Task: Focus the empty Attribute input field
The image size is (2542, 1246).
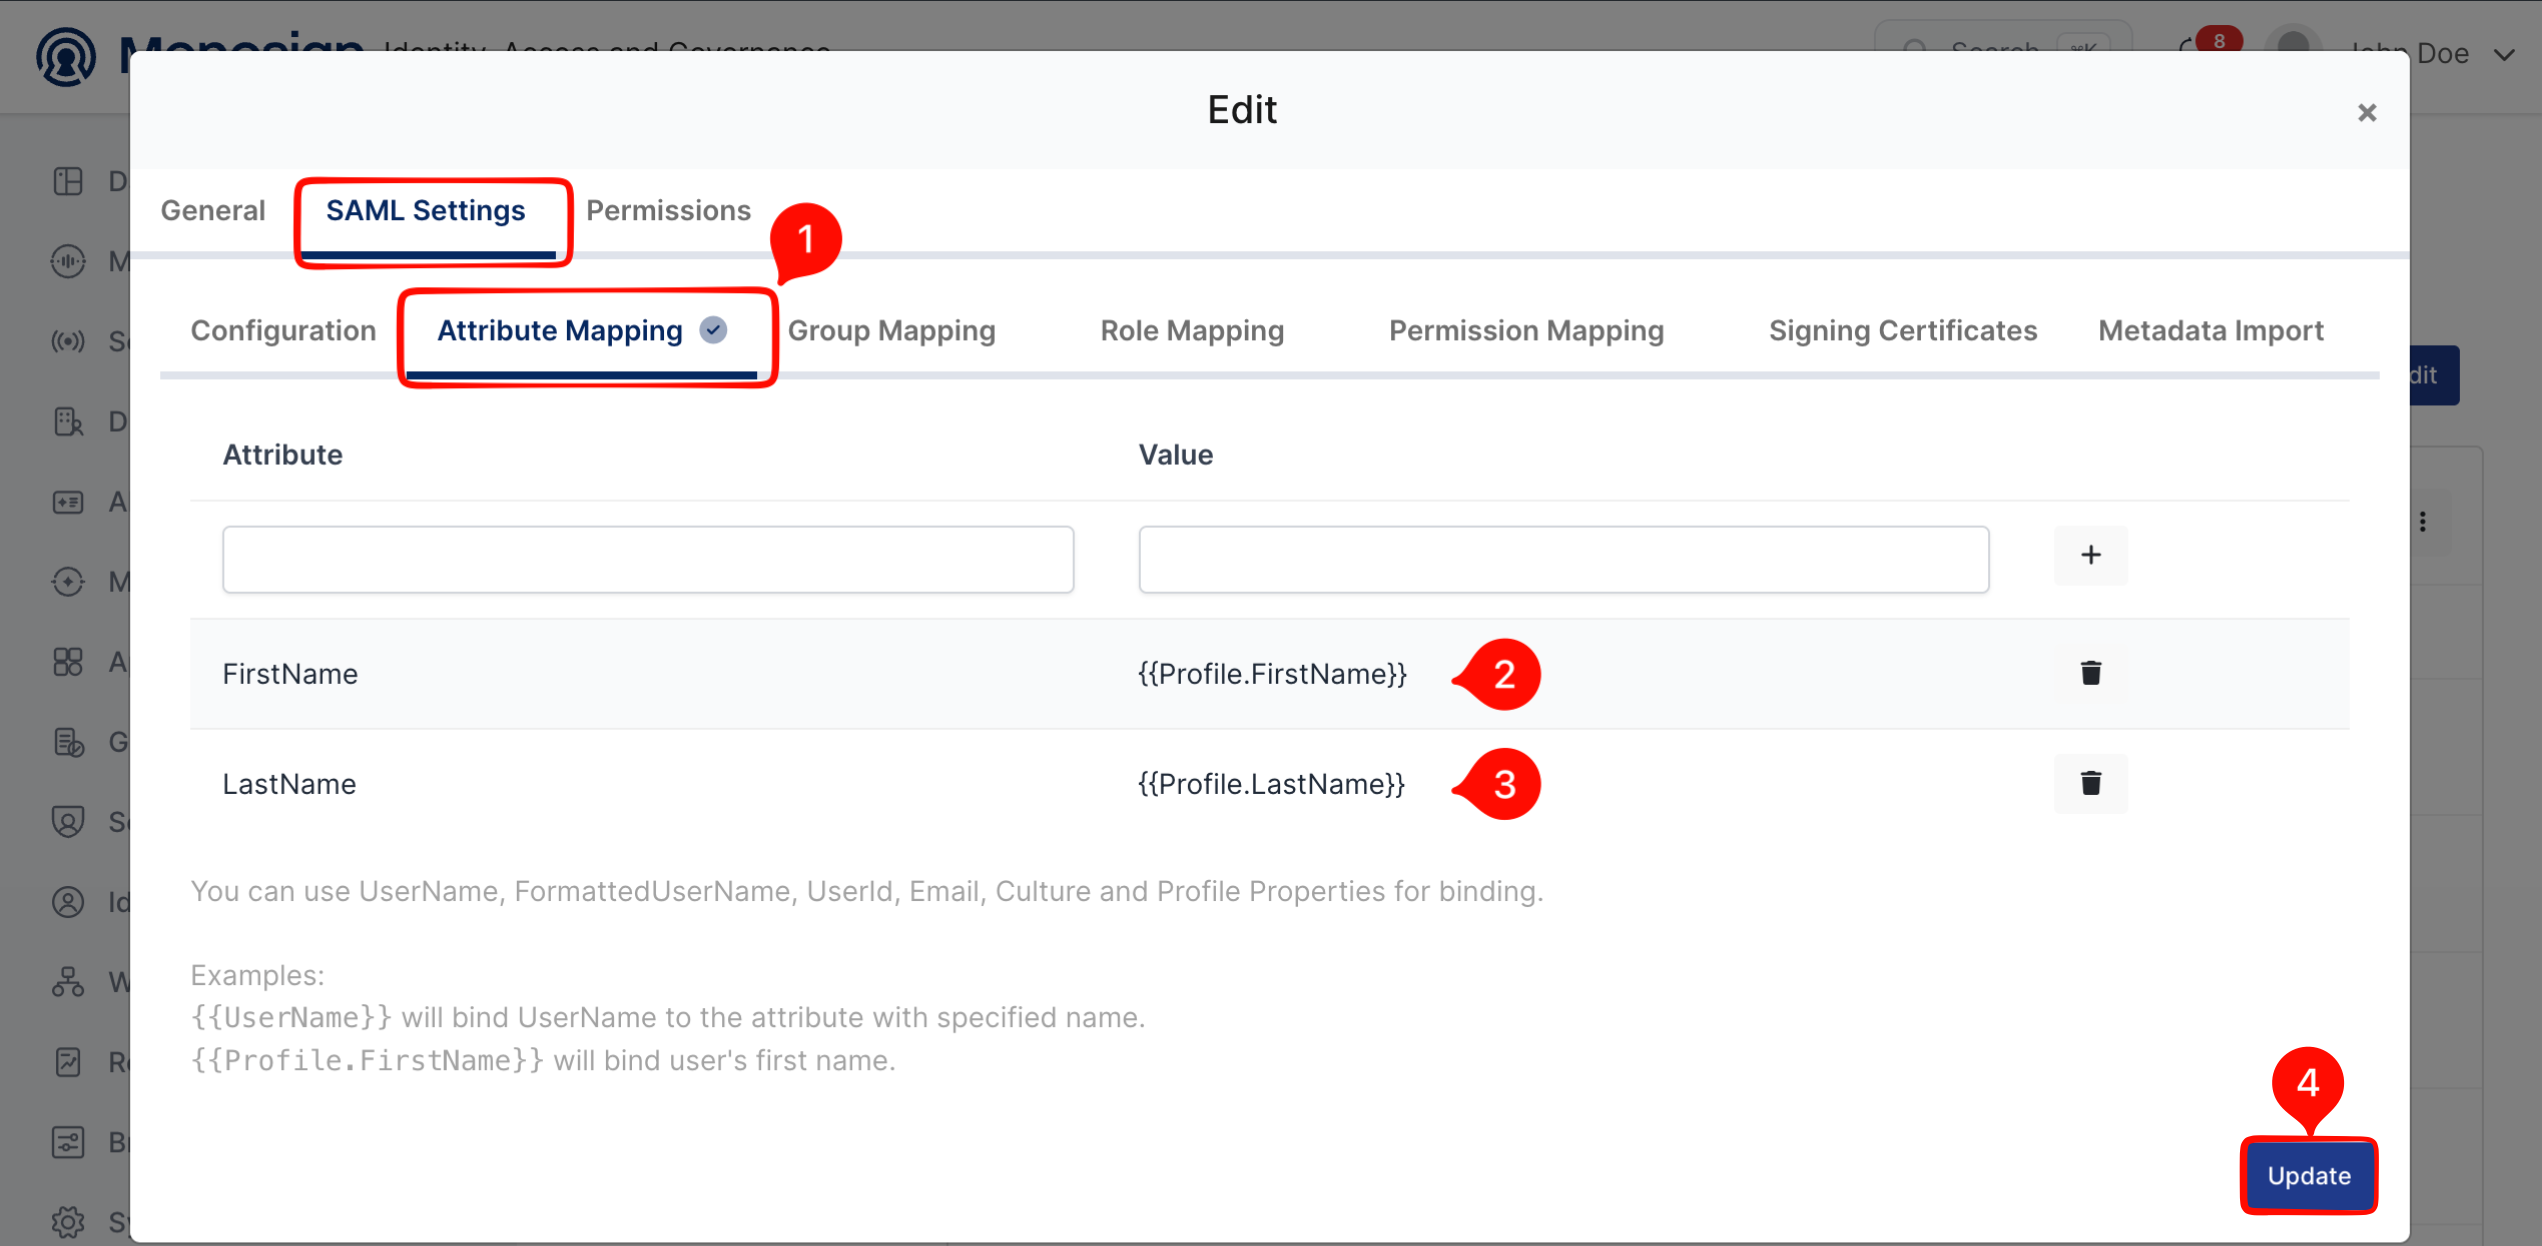Action: tap(648, 559)
